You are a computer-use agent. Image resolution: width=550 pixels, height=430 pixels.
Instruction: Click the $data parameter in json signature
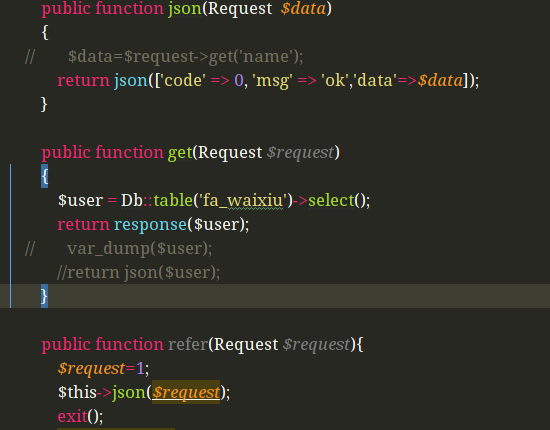coord(303,9)
